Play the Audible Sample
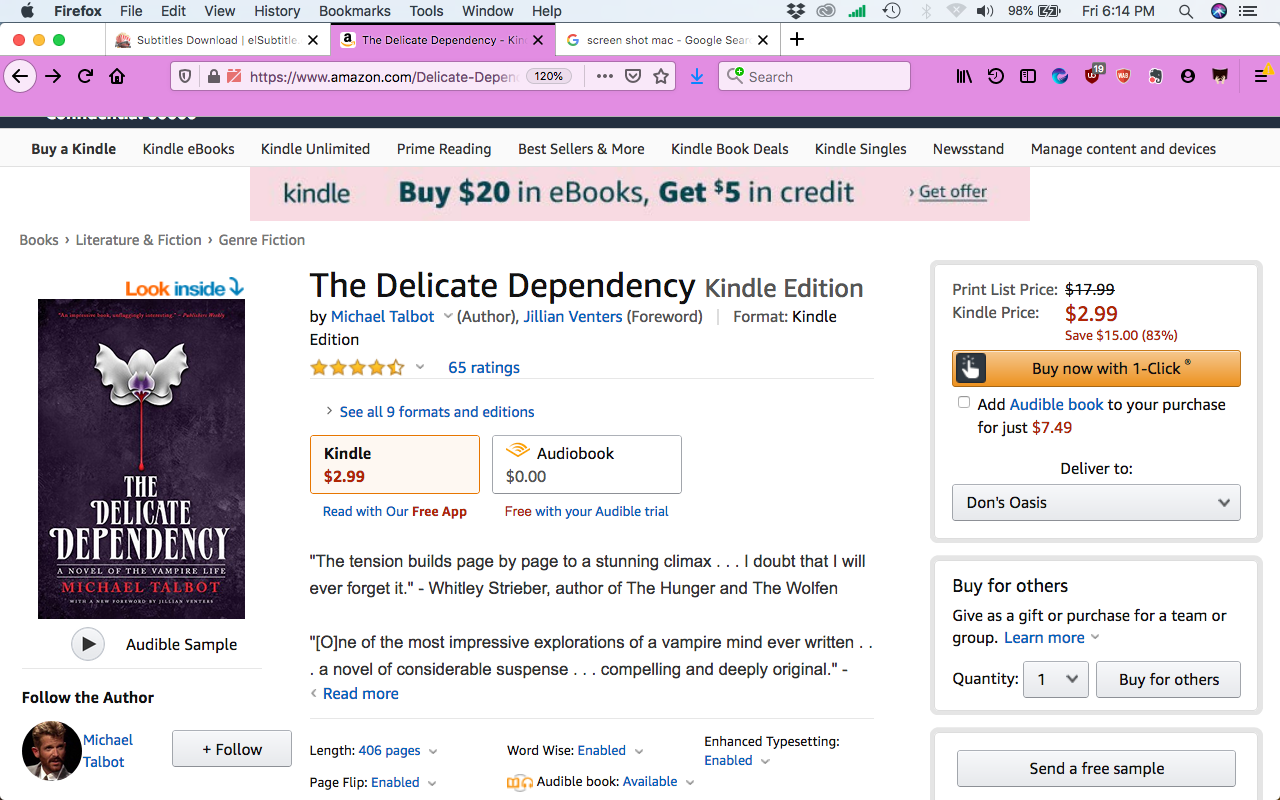 tap(88, 644)
